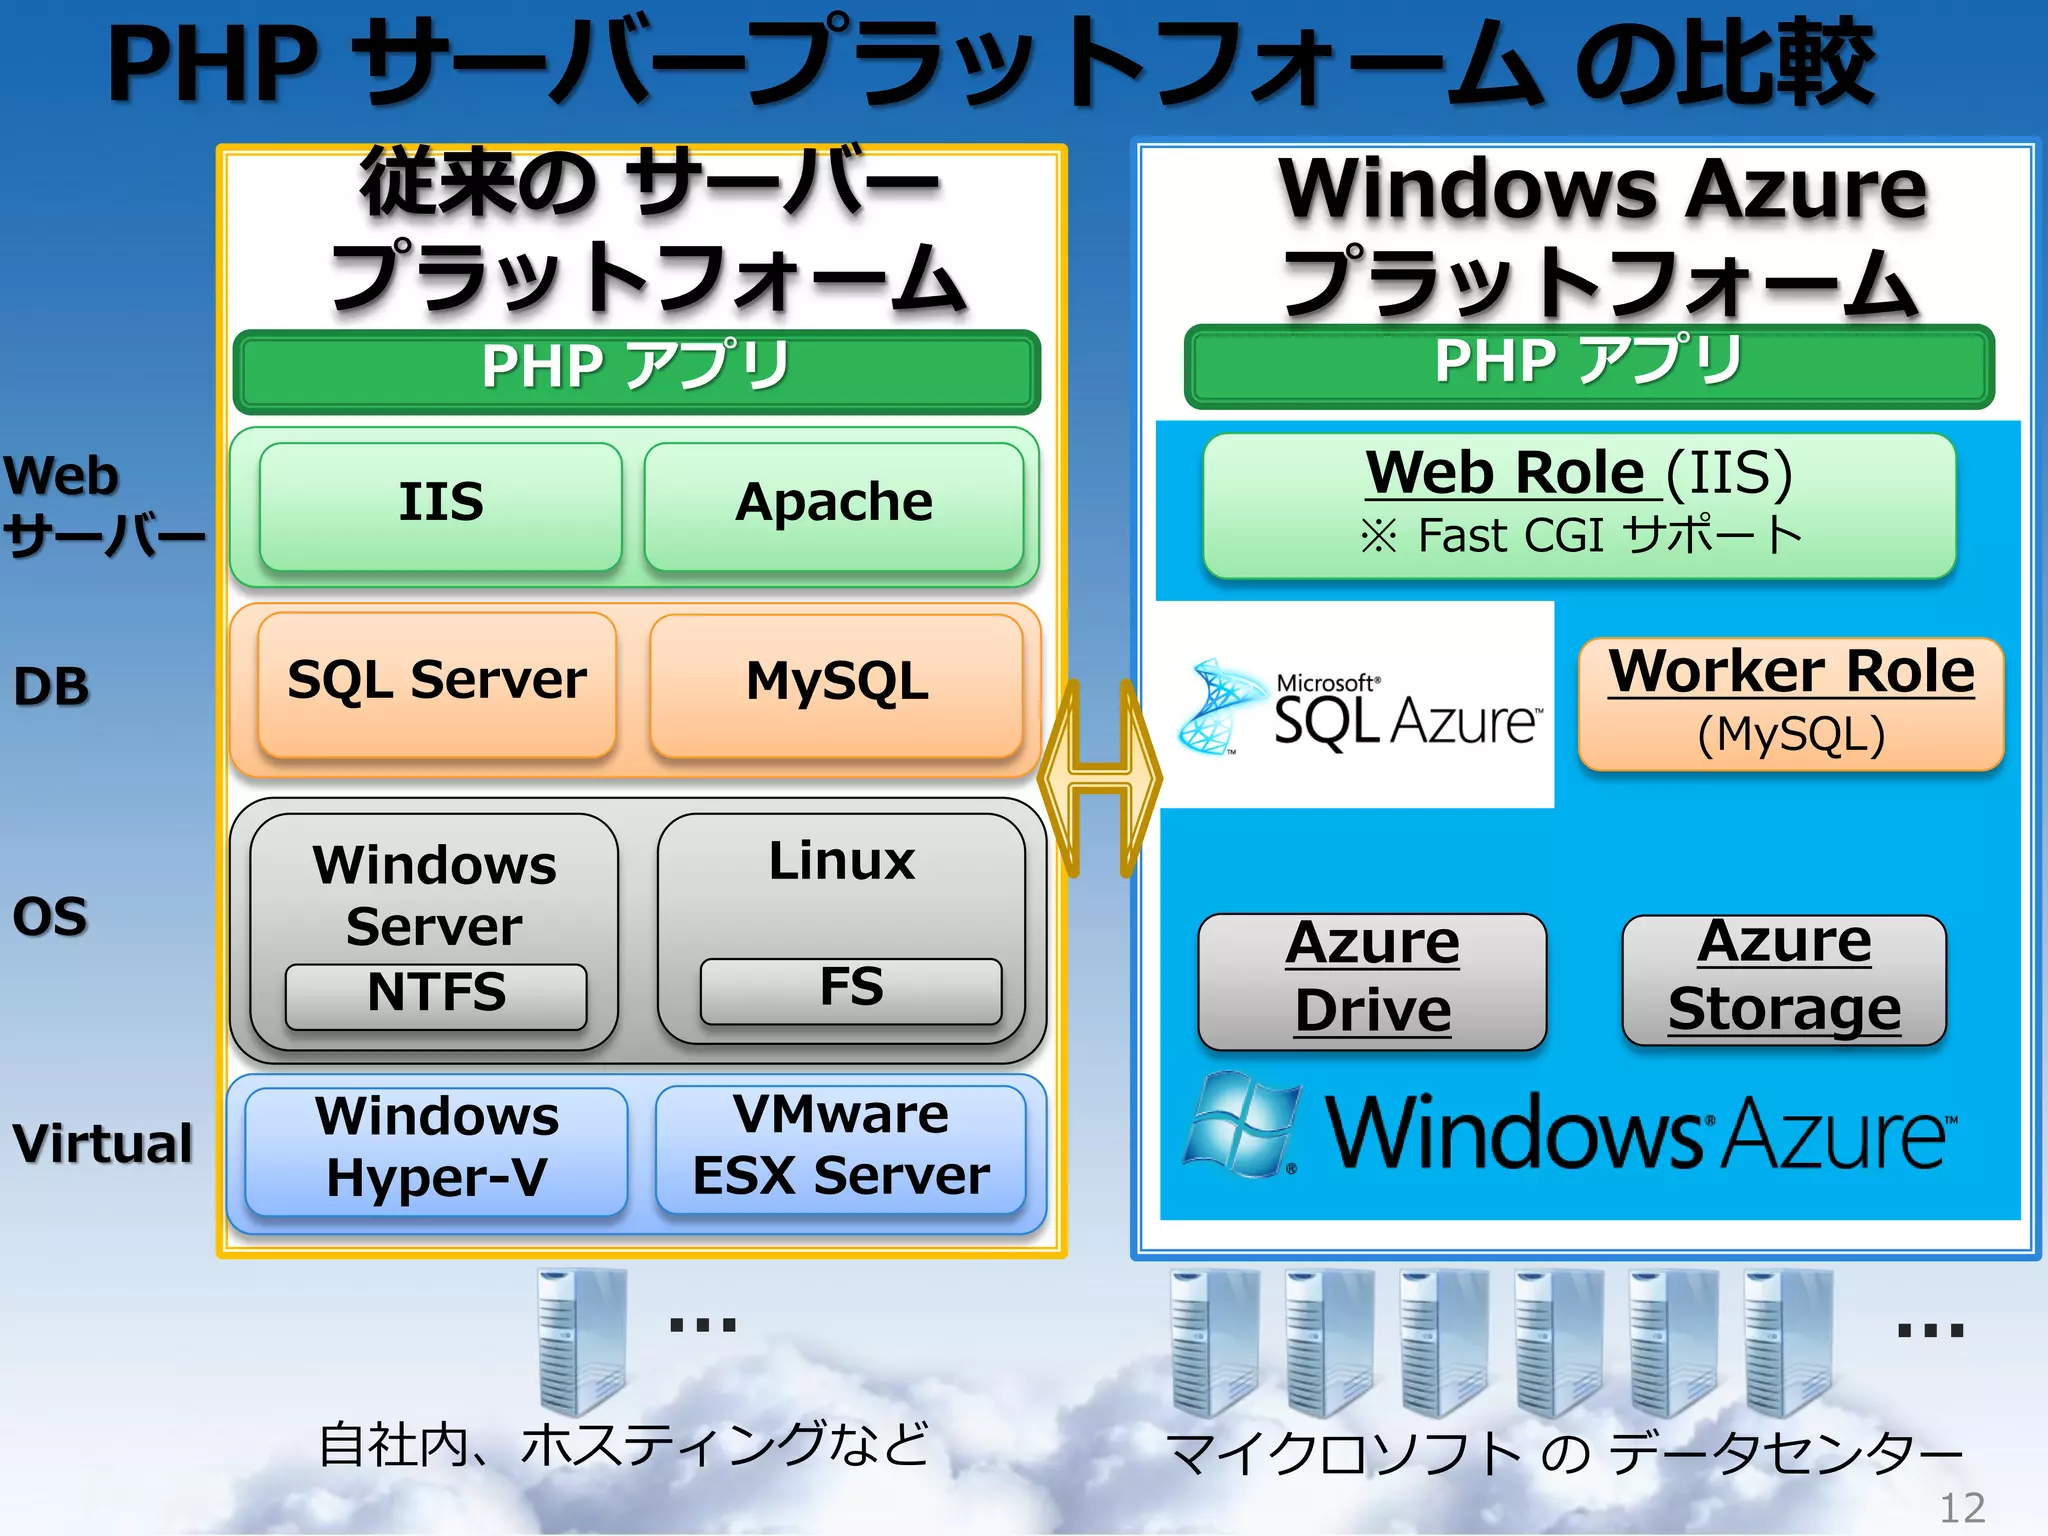
Task: Click the Windows Azure flag logo
Action: 1243,1125
